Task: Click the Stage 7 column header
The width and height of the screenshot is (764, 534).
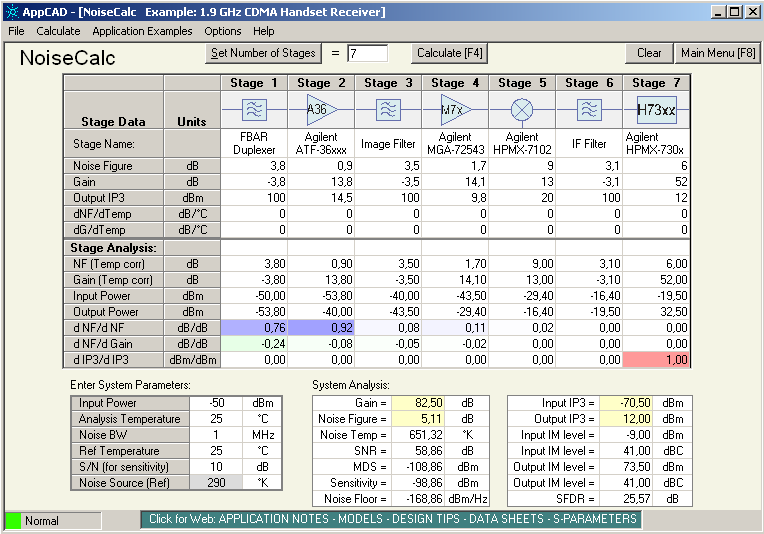Action: click(656, 83)
